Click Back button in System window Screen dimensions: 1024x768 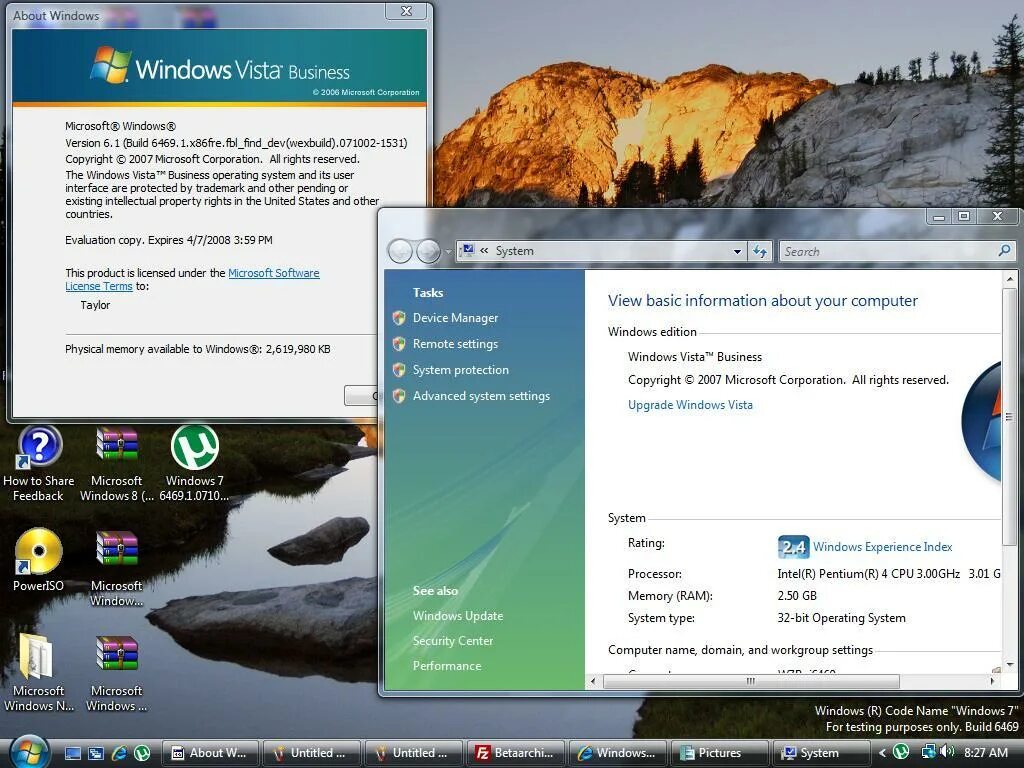point(400,251)
